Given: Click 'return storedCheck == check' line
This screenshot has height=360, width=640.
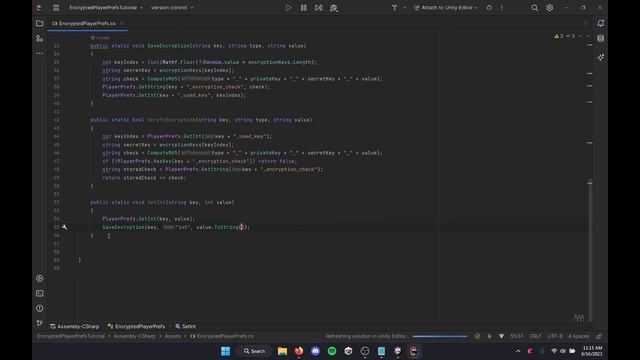Looking at the screenshot, I should pos(144,178).
